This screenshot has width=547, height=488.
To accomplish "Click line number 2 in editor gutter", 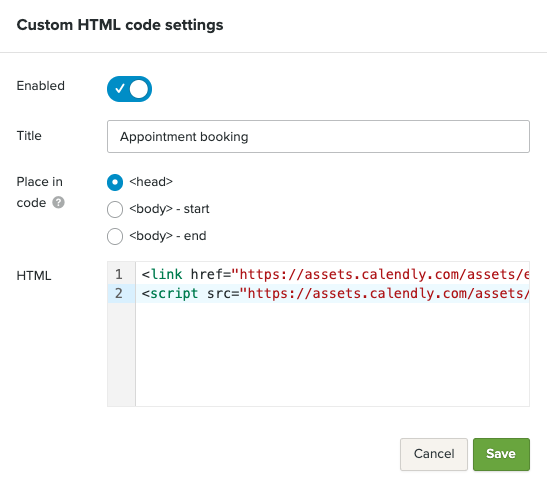I will coord(119,293).
